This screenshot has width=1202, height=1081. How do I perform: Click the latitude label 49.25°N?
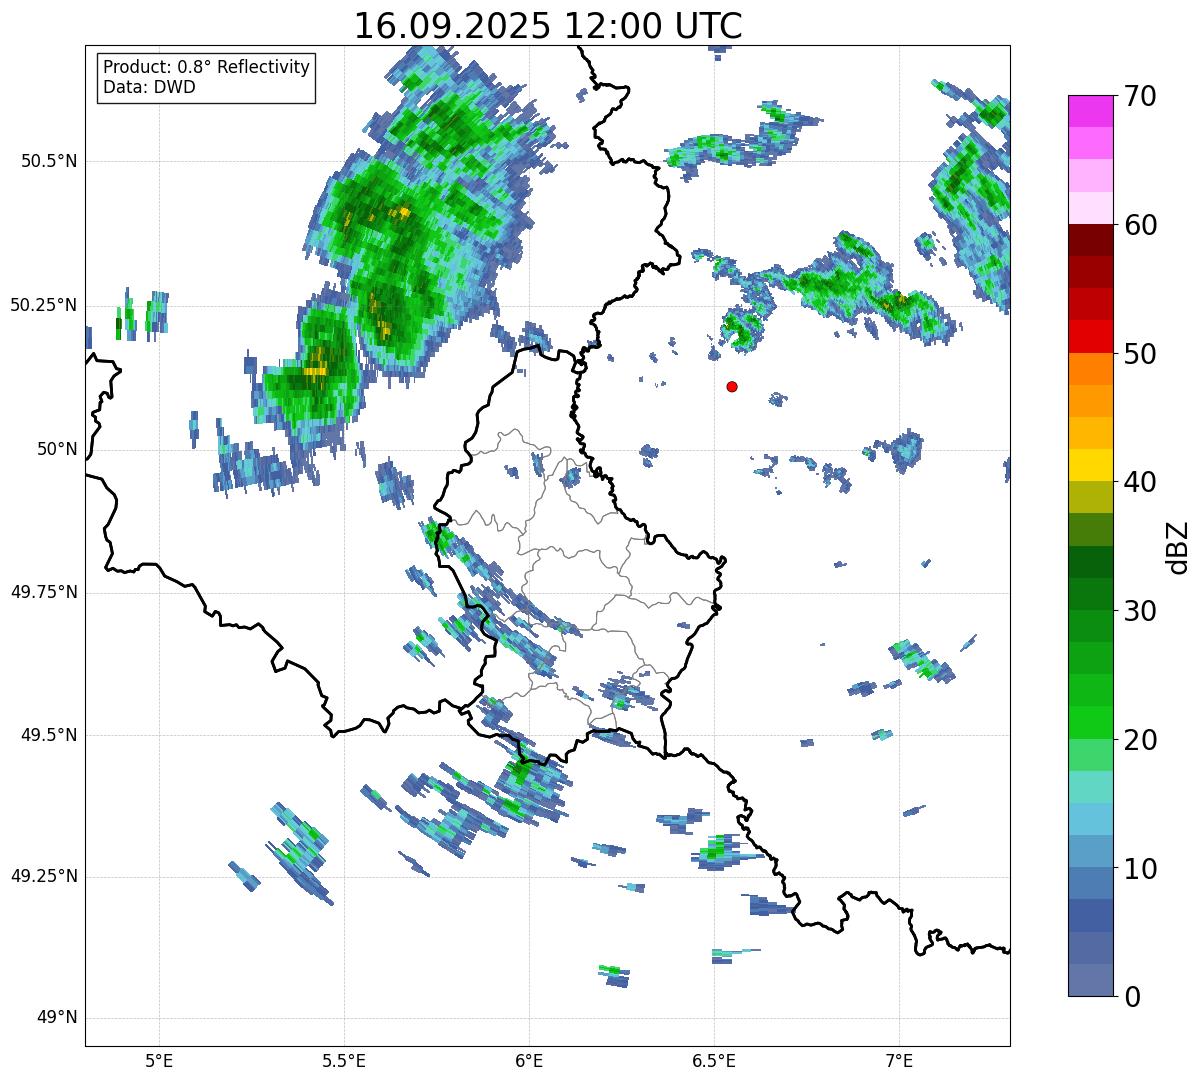[x=44, y=876]
